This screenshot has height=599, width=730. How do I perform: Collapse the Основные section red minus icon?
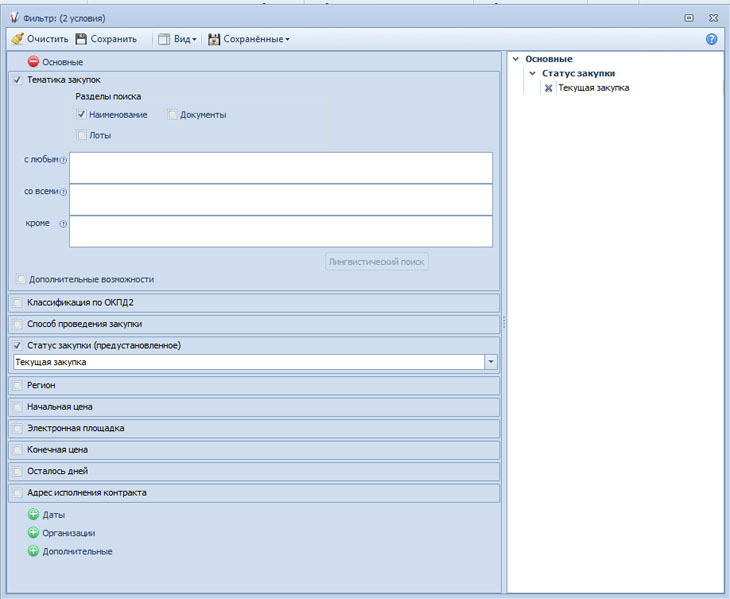(33, 62)
